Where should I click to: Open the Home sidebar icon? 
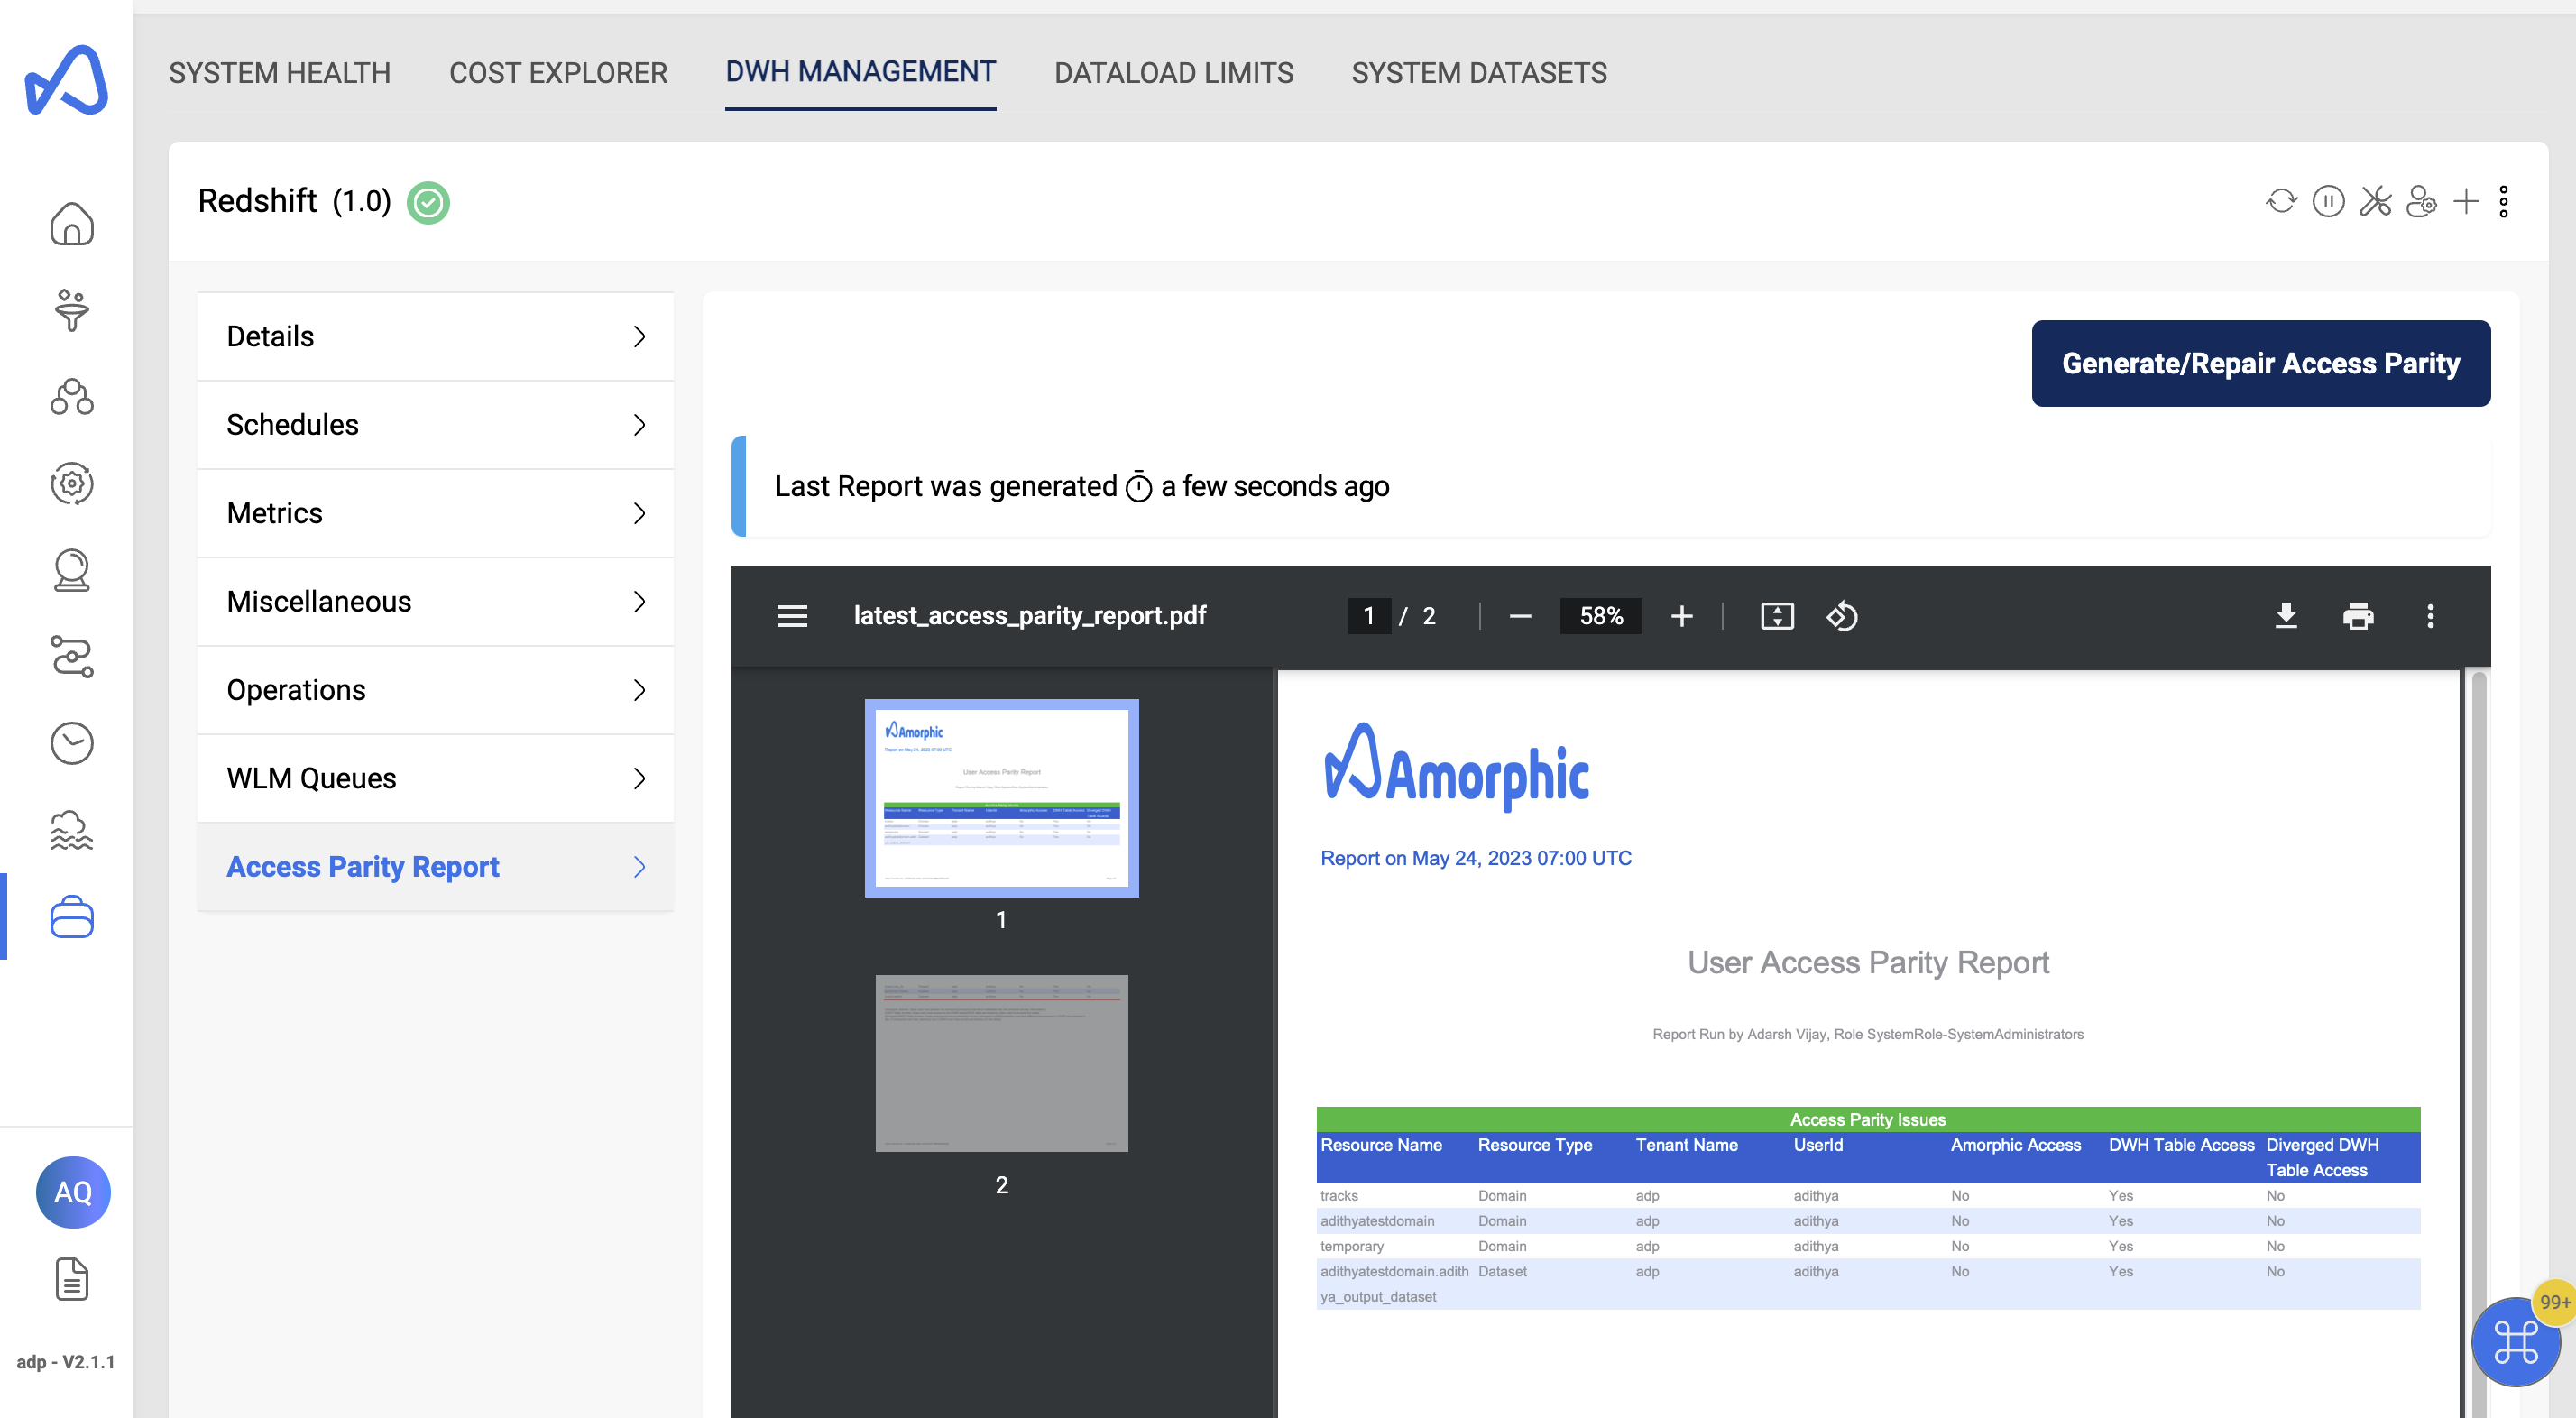[x=72, y=224]
